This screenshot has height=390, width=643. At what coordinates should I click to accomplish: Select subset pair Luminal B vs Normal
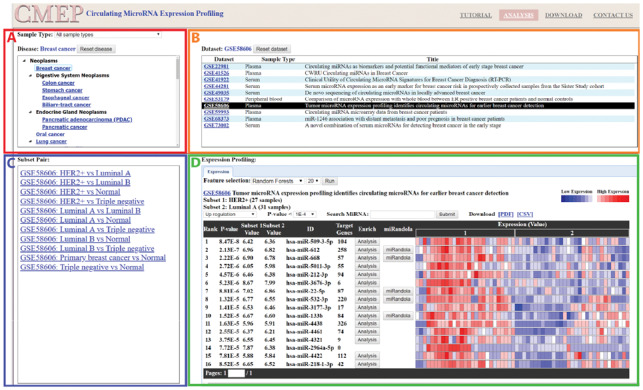point(75,239)
